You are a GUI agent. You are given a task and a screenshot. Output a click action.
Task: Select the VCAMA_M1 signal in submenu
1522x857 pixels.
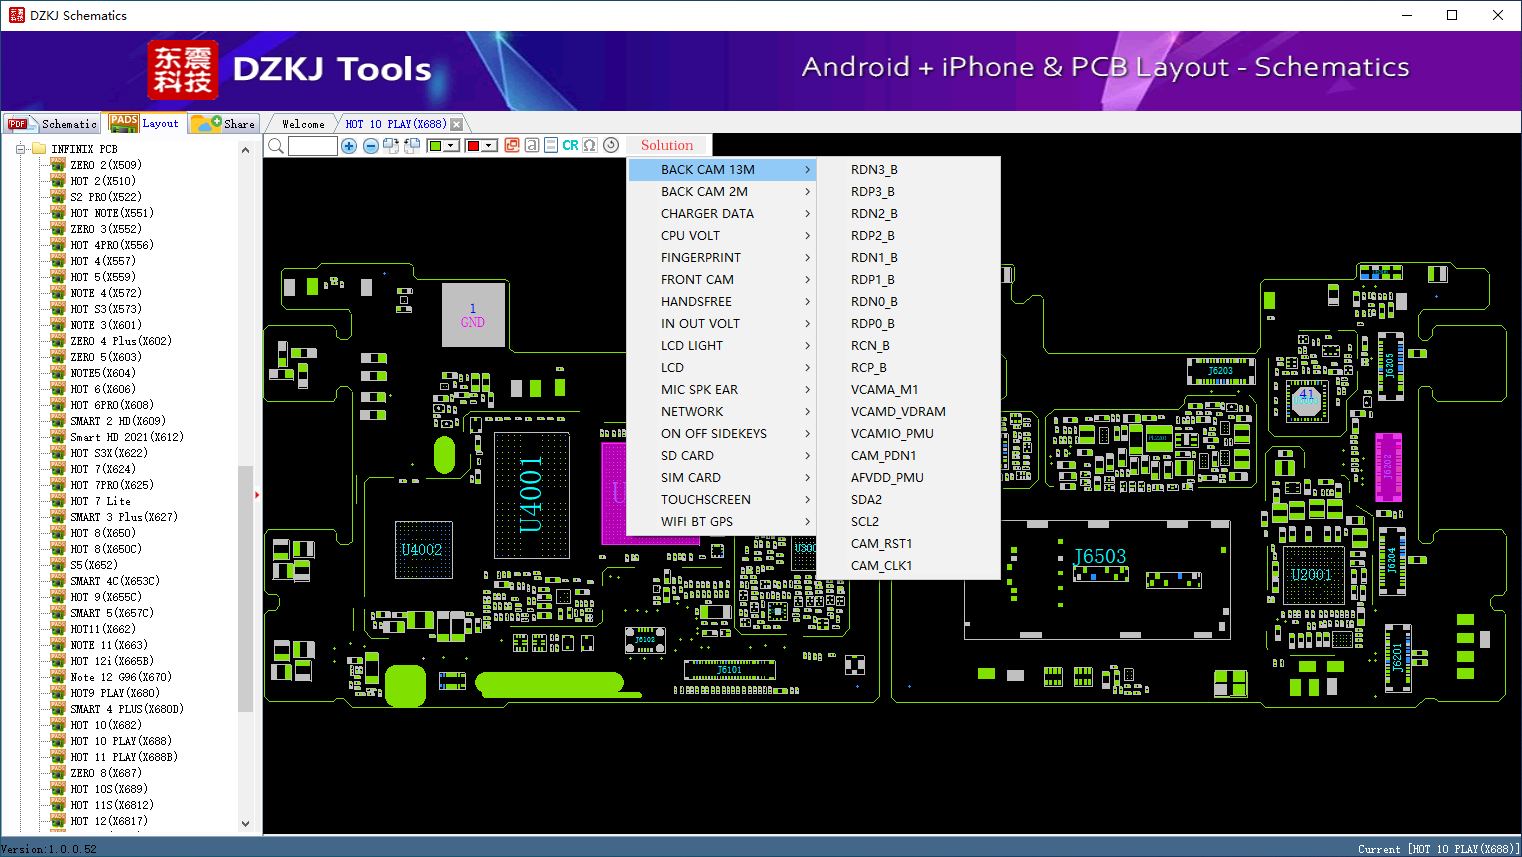[x=908, y=390]
